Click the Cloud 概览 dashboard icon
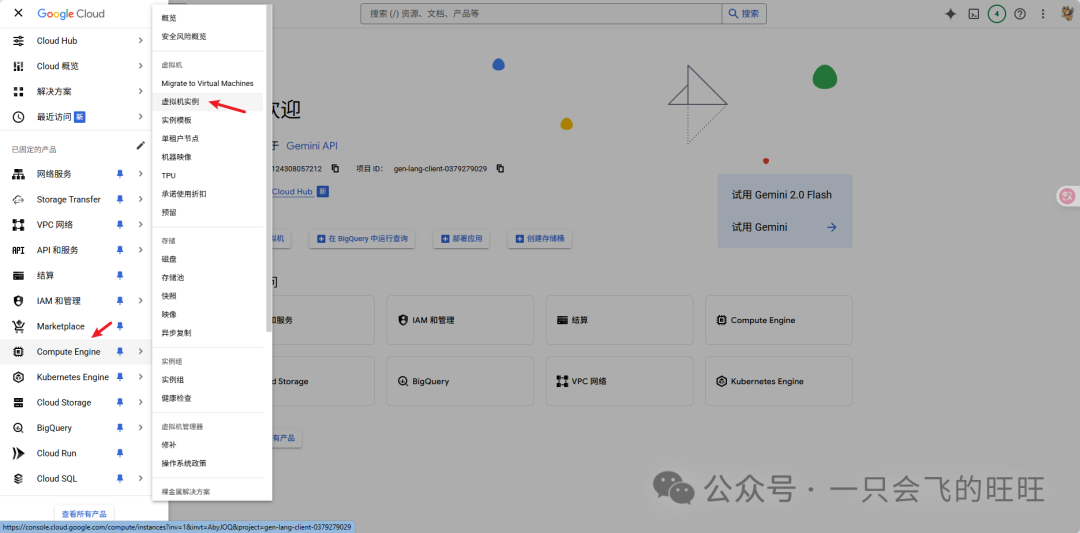The width and height of the screenshot is (1080, 533). click(19, 66)
